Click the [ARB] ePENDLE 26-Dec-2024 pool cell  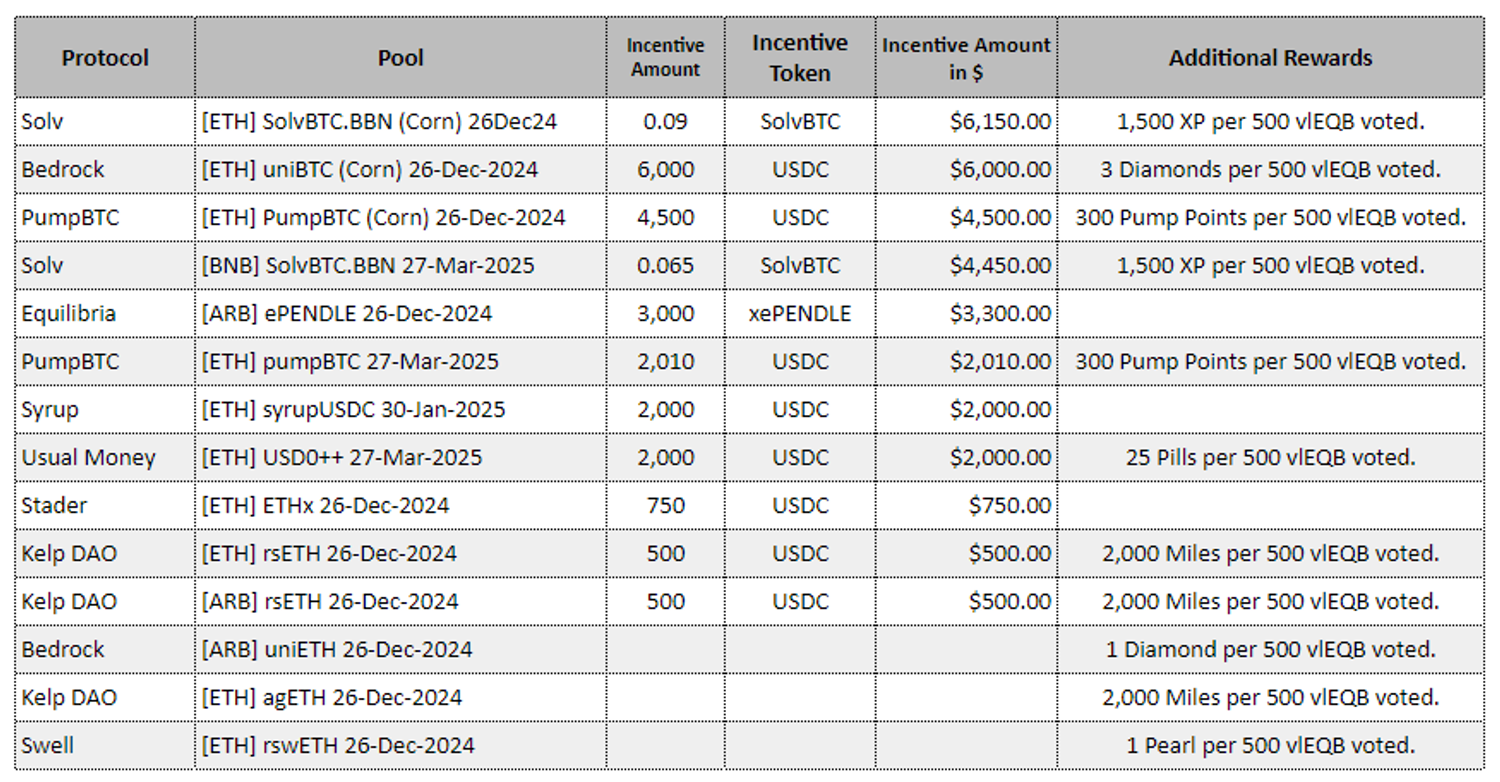tap(347, 313)
